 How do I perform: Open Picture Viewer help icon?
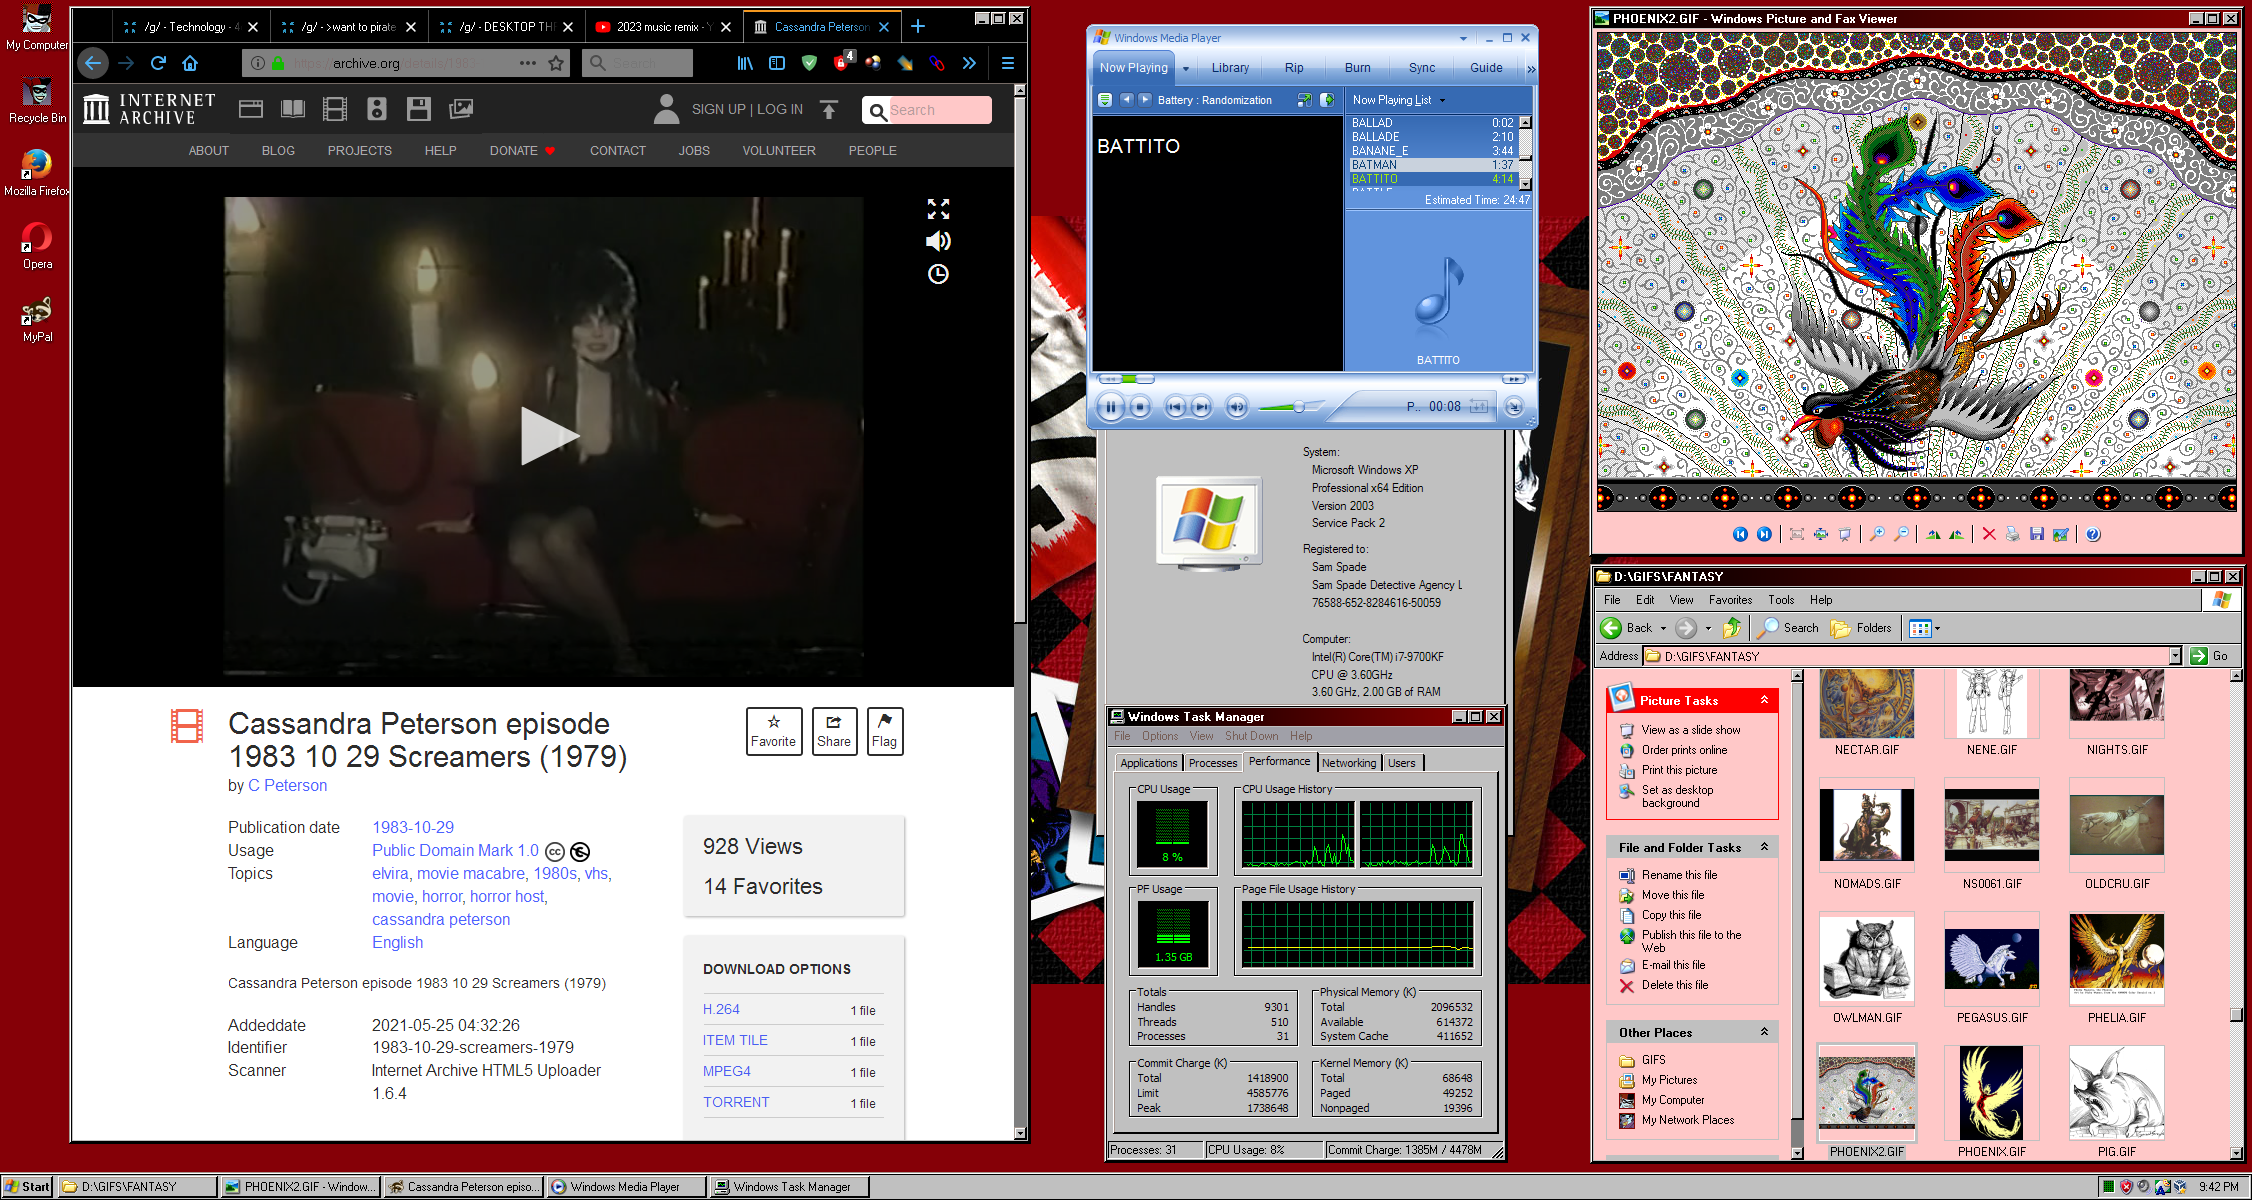click(2093, 534)
